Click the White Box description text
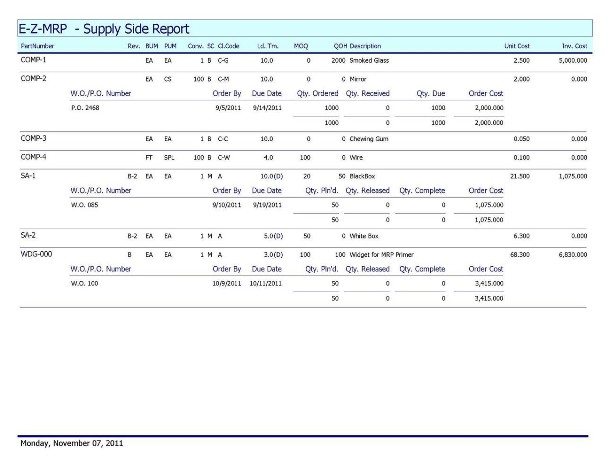 click(366, 234)
